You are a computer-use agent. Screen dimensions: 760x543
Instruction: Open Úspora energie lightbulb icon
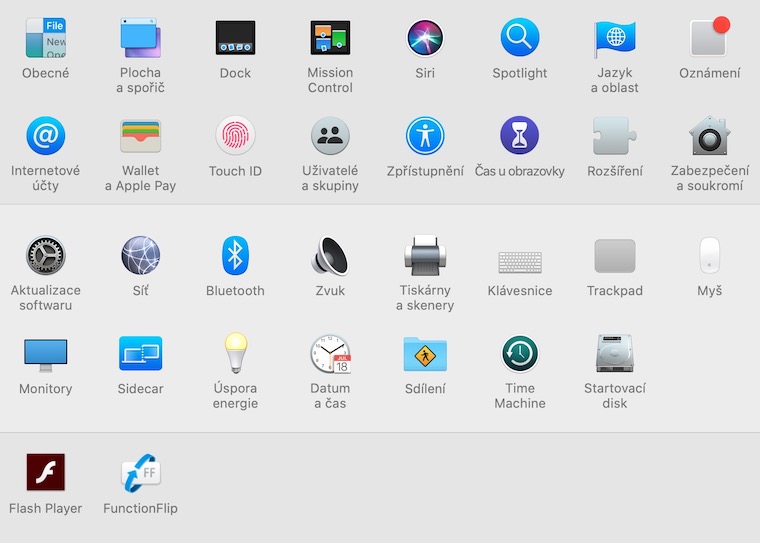[x=236, y=353]
